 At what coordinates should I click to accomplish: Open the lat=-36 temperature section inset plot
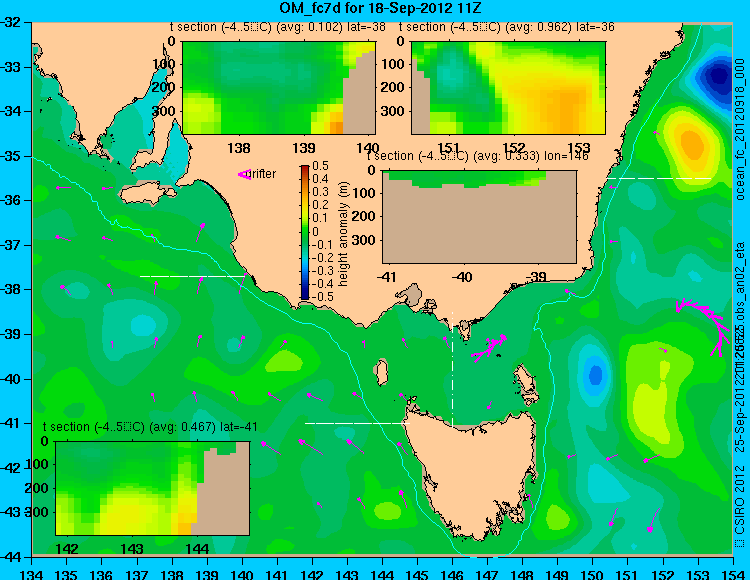pyautogui.click(x=508, y=88)
